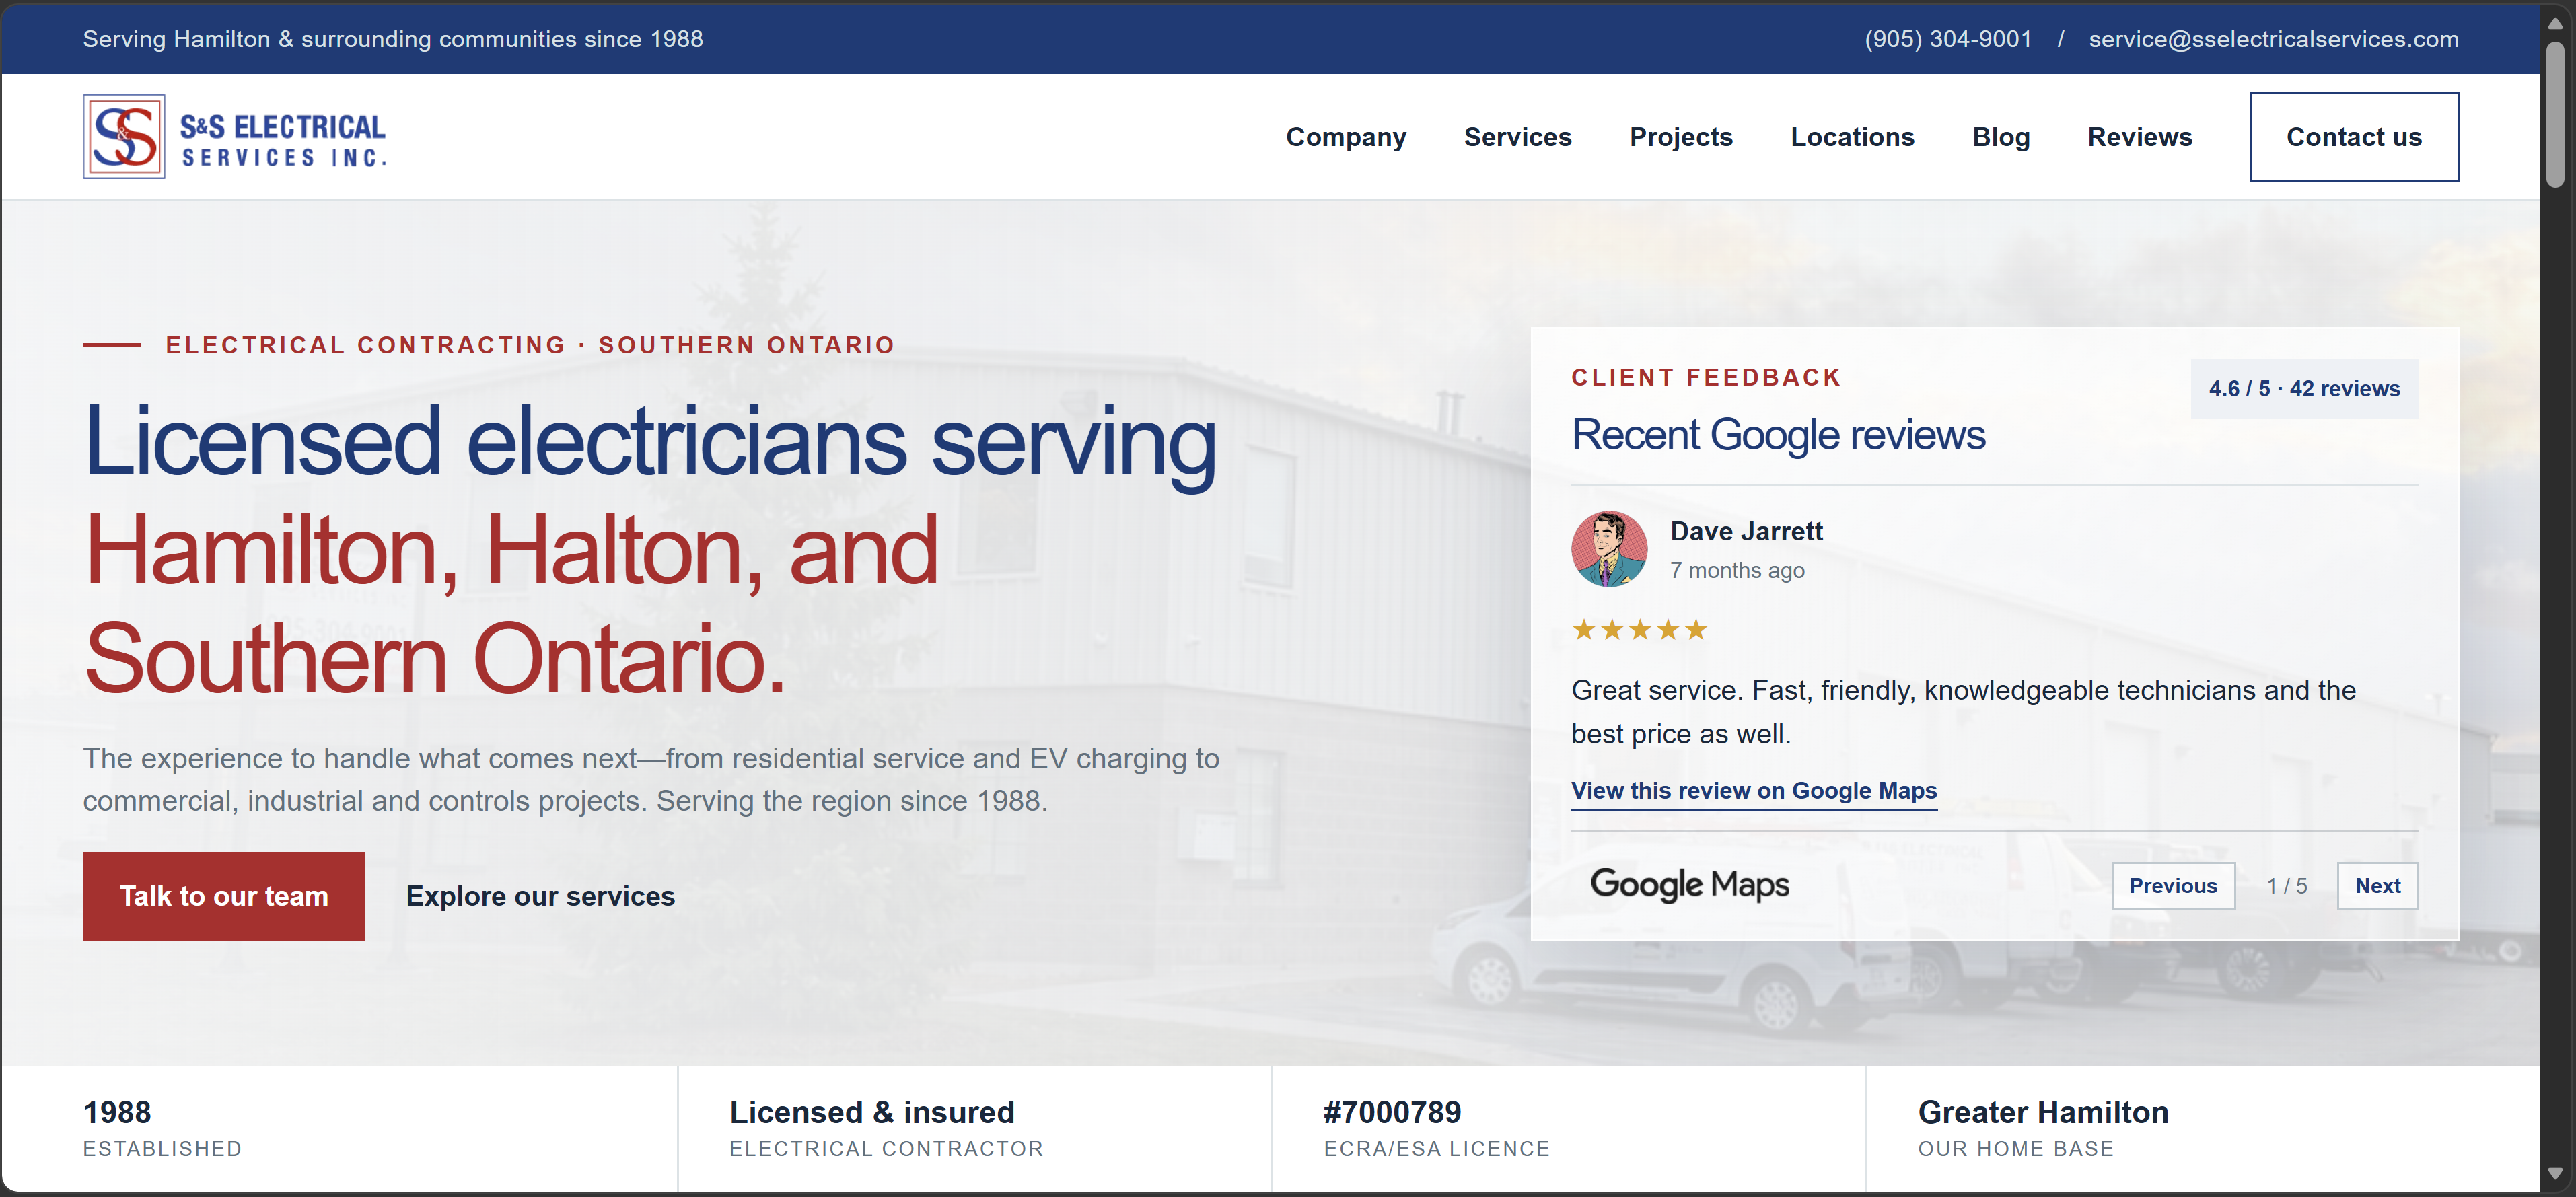Image resolution: width=2576 pixels, height=1197 pixels.
Task: Click the Greater Hamilton home base stat
Action: (x=2043, y=1128)
